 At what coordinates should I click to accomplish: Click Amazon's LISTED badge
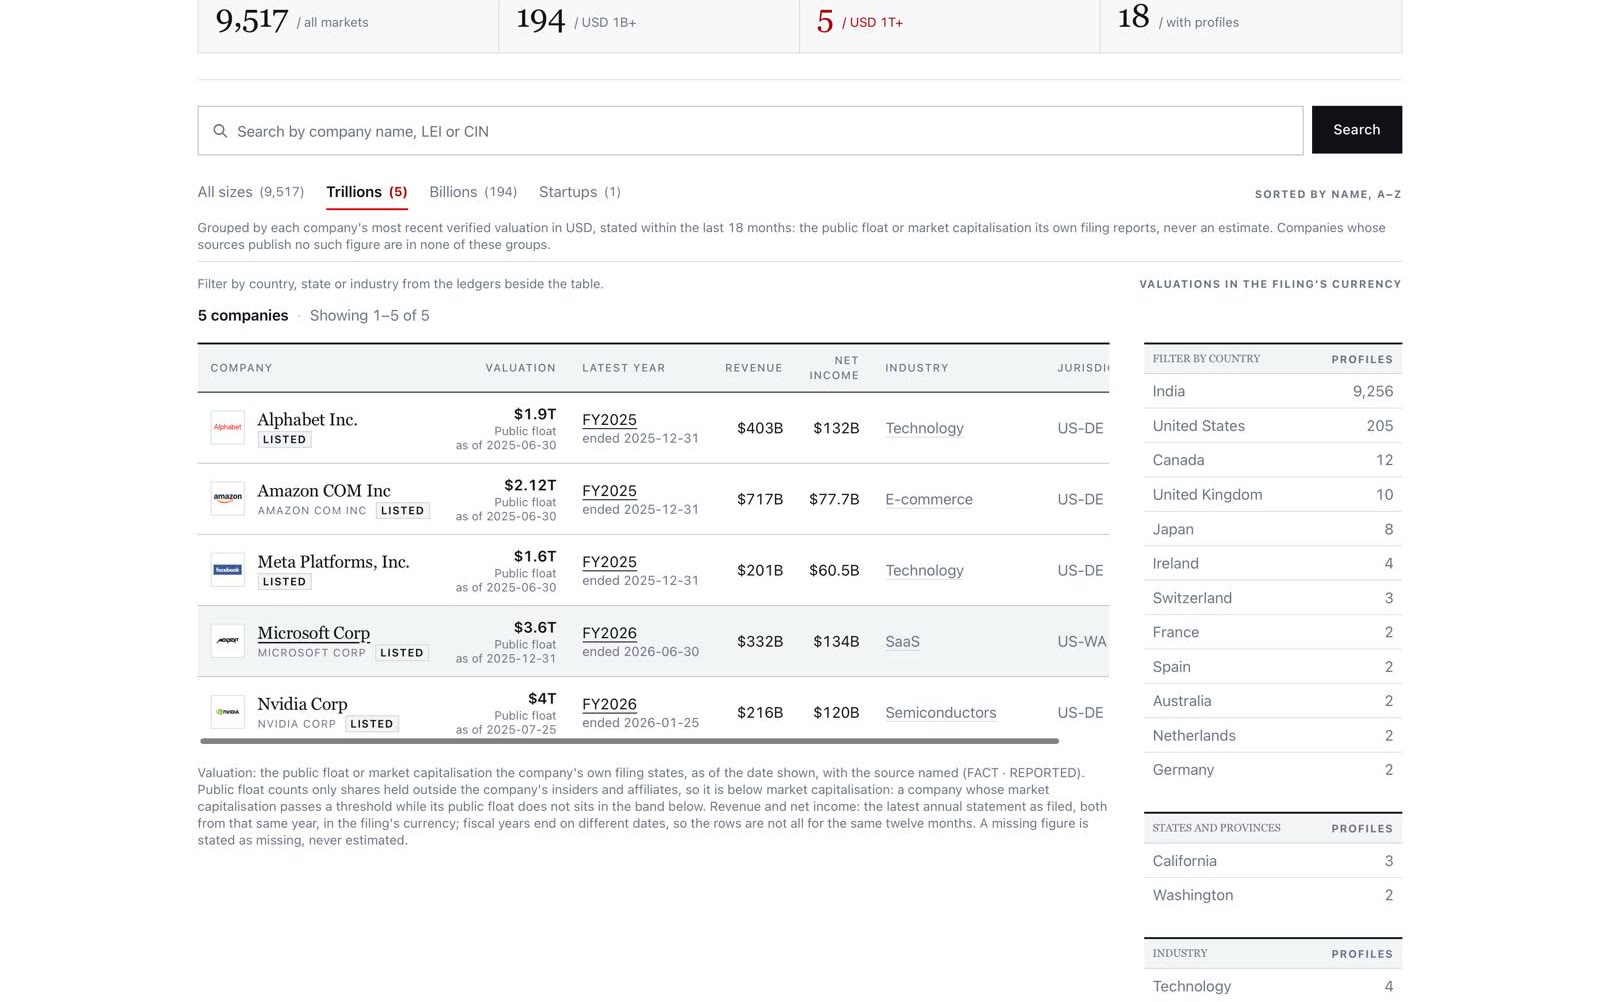tap(402, 510)
